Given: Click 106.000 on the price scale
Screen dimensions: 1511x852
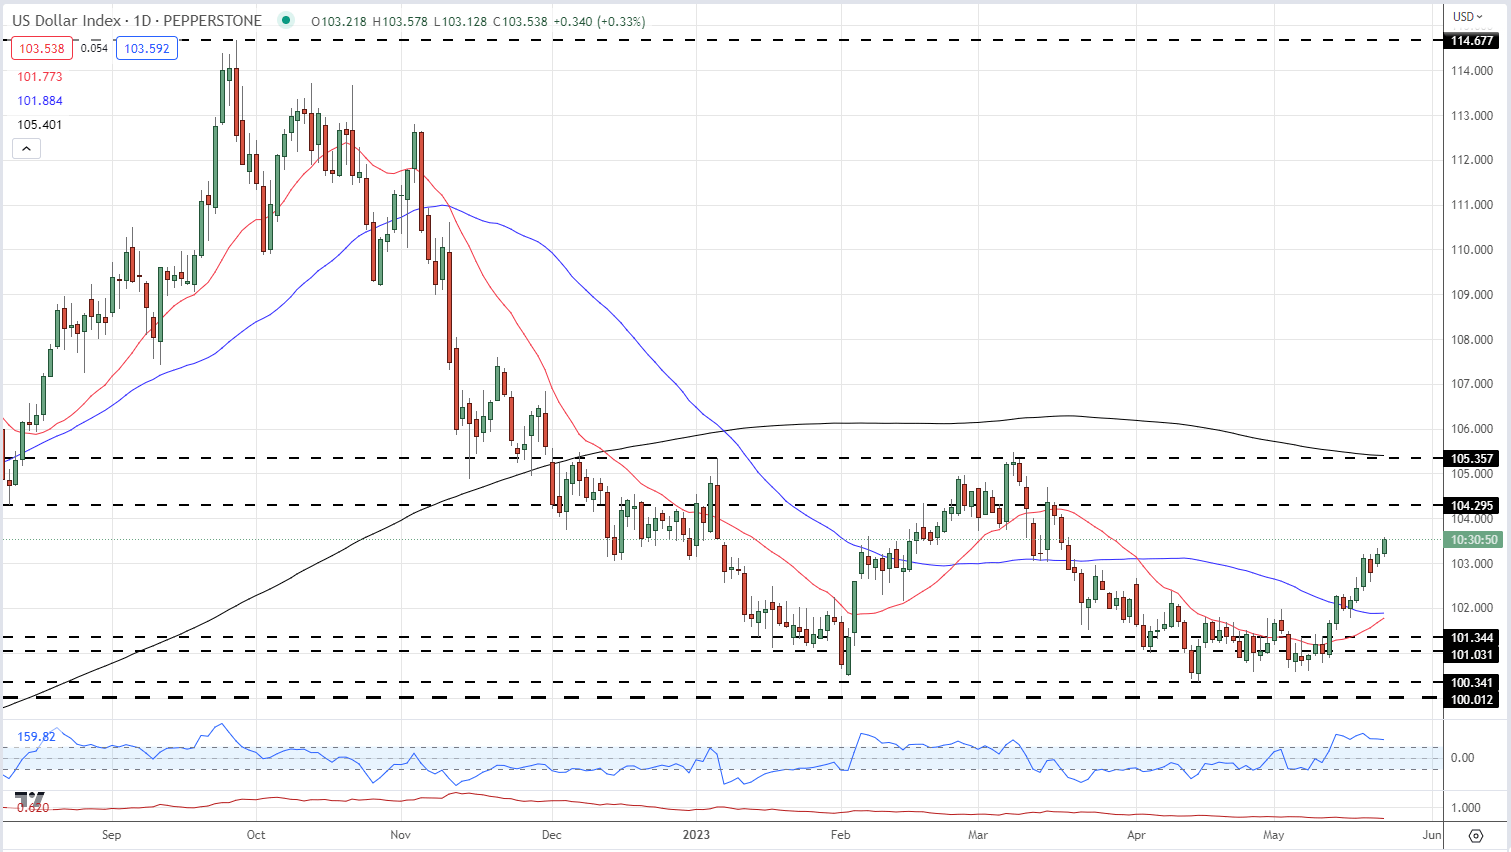Looking at the screenshot, I should click(1472, 429).
